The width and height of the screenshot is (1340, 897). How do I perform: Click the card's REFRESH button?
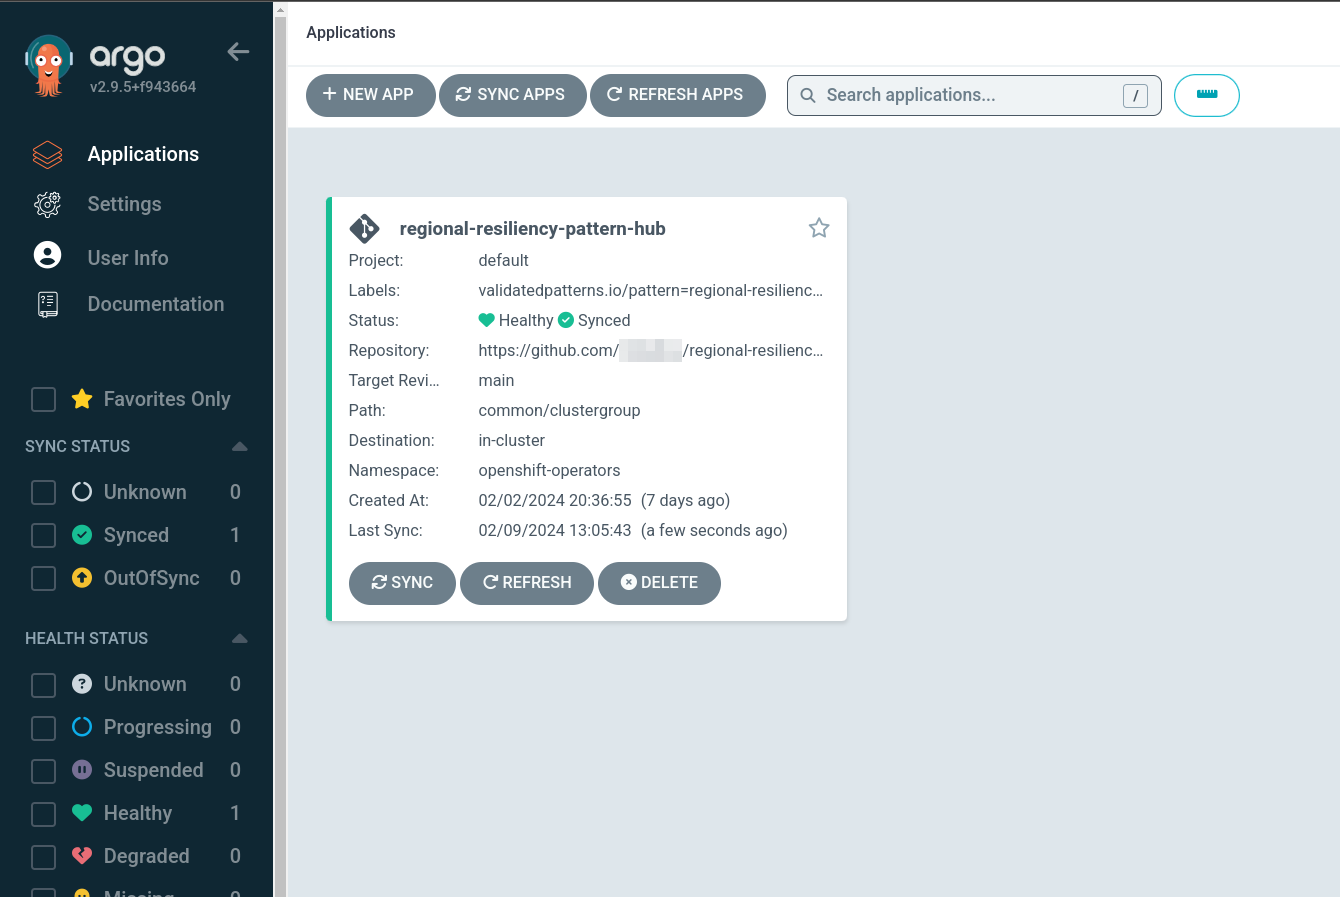(x=527, y=583)
